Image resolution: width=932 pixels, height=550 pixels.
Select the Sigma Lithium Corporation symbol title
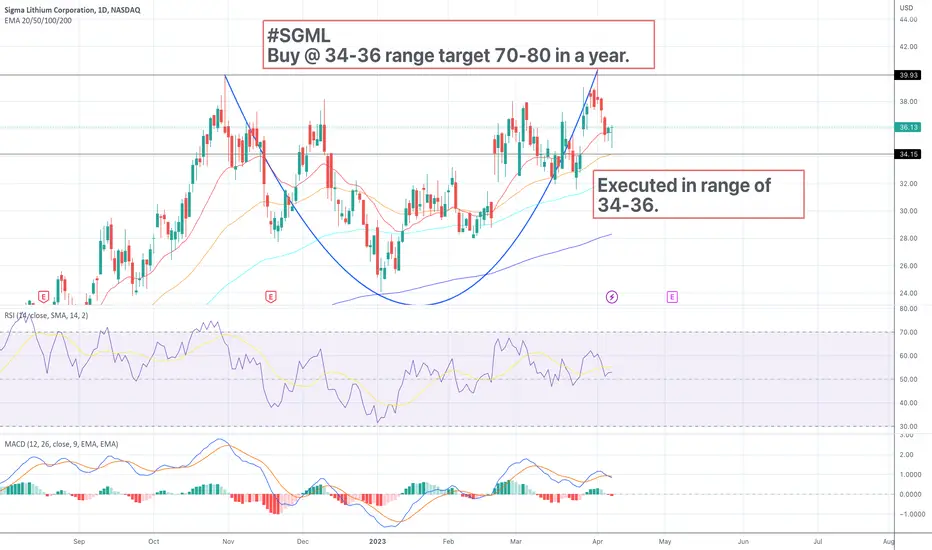tap(73, 10)
